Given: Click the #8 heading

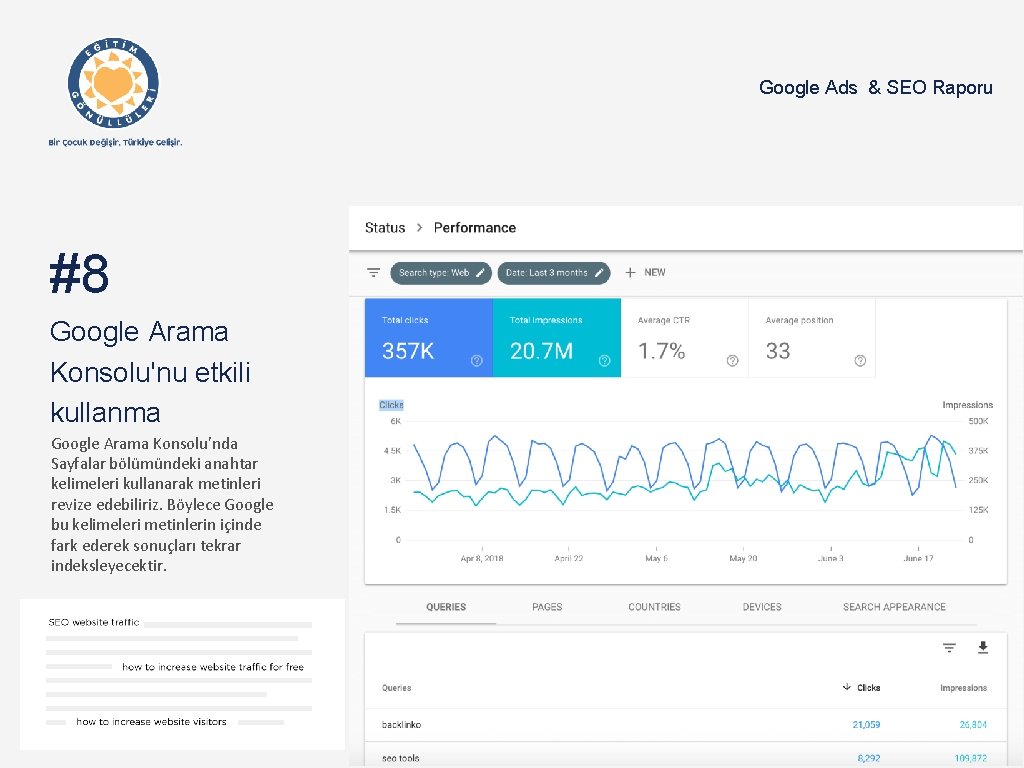Looking at the screenshot, I should coord(79,274).
